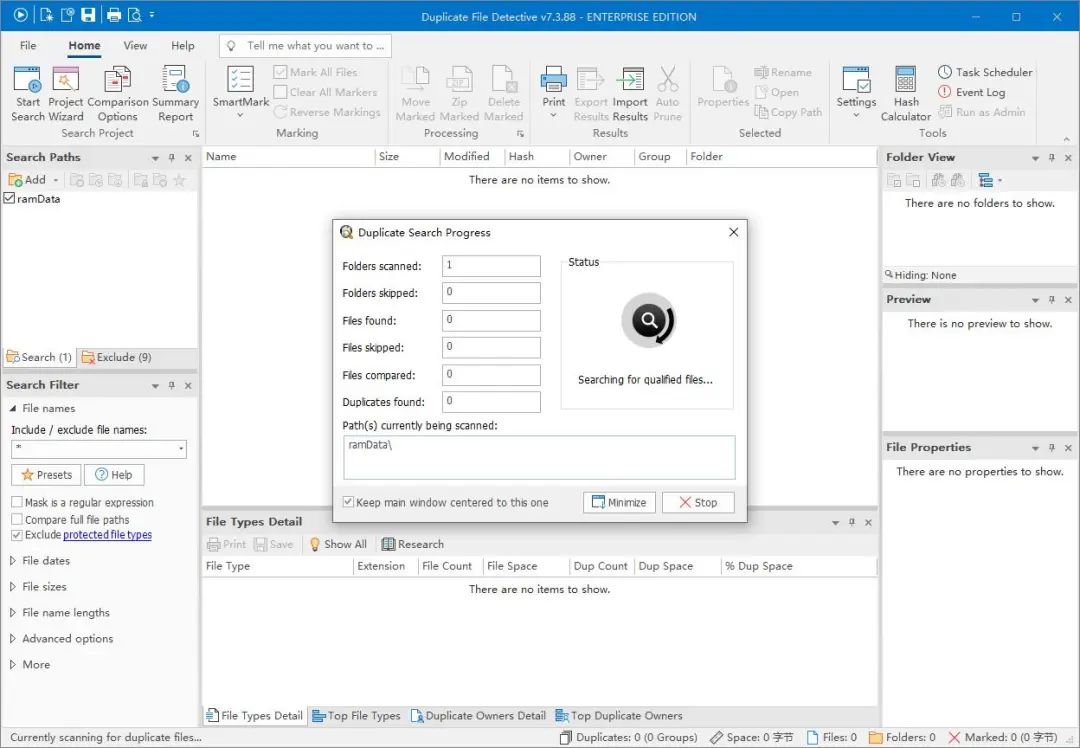Click the Folders scanned value field
1080x748 pixels.
(491, 266)
